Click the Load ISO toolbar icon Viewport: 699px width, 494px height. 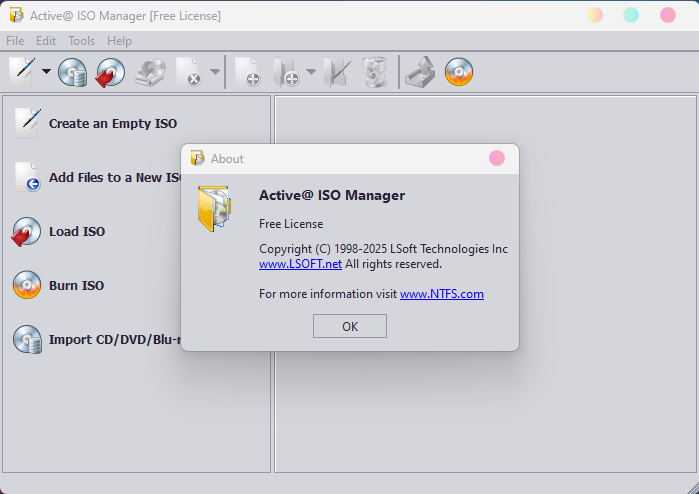[111, 72]
